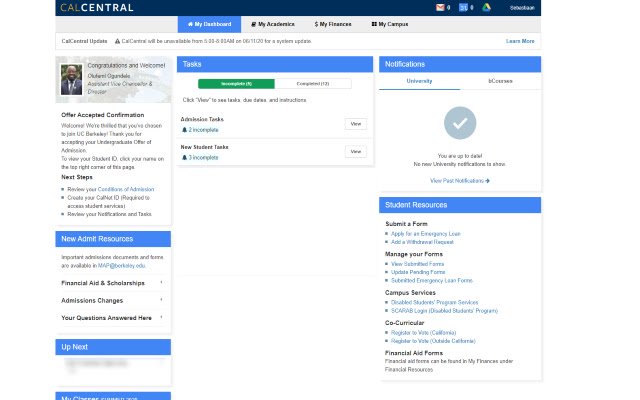Show the Completed tasks list

[313, 84]
